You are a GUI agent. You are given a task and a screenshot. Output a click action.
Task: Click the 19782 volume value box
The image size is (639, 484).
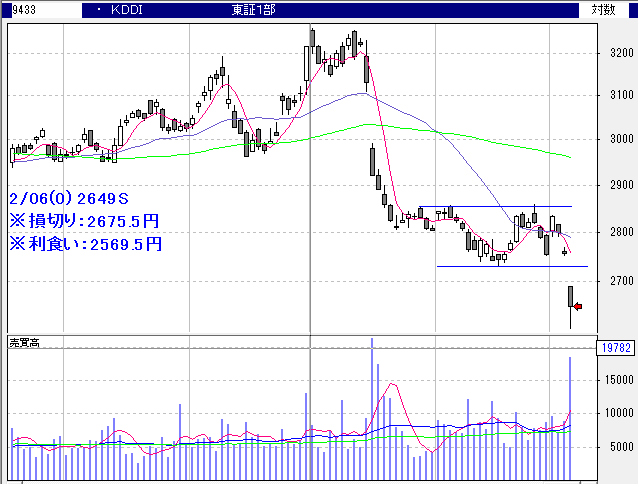(x=615, y=347)
